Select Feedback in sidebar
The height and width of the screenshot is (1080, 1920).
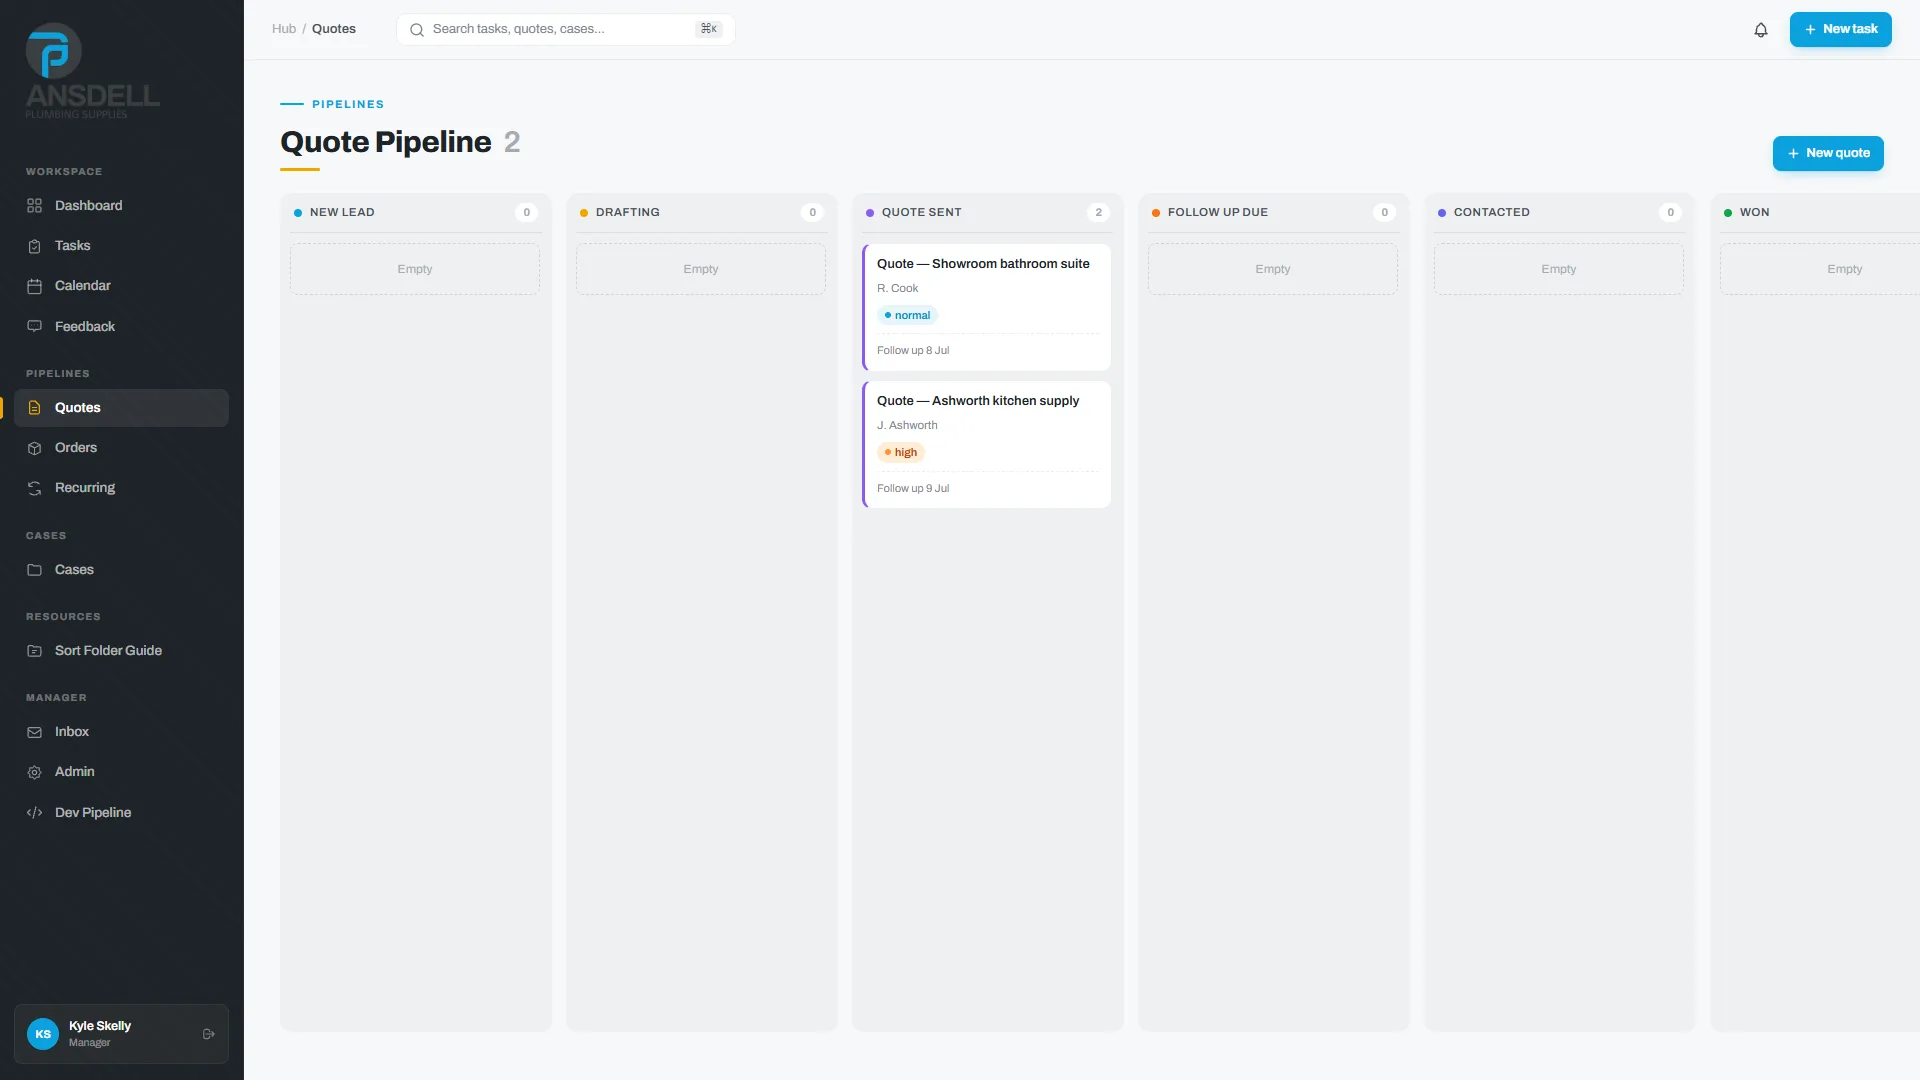tap(121, 327)
